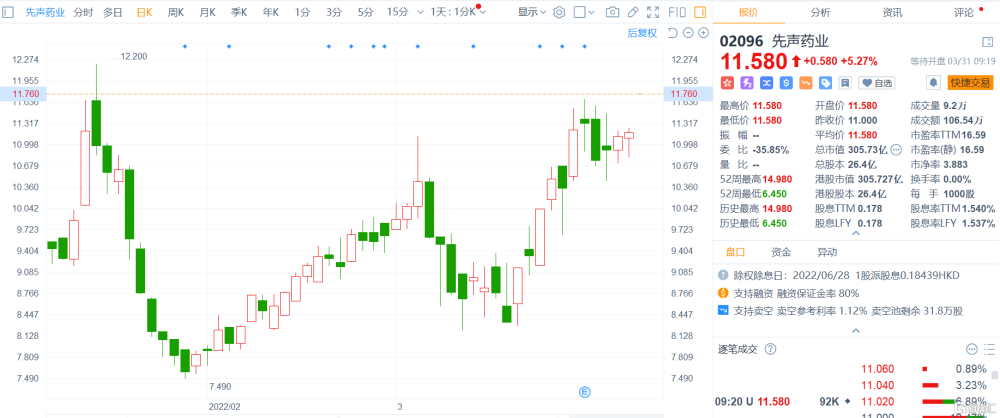The height and width of the screenshot is (418, 1000).
Task: Select 1天:1分K view
Action: click(453, 12)
